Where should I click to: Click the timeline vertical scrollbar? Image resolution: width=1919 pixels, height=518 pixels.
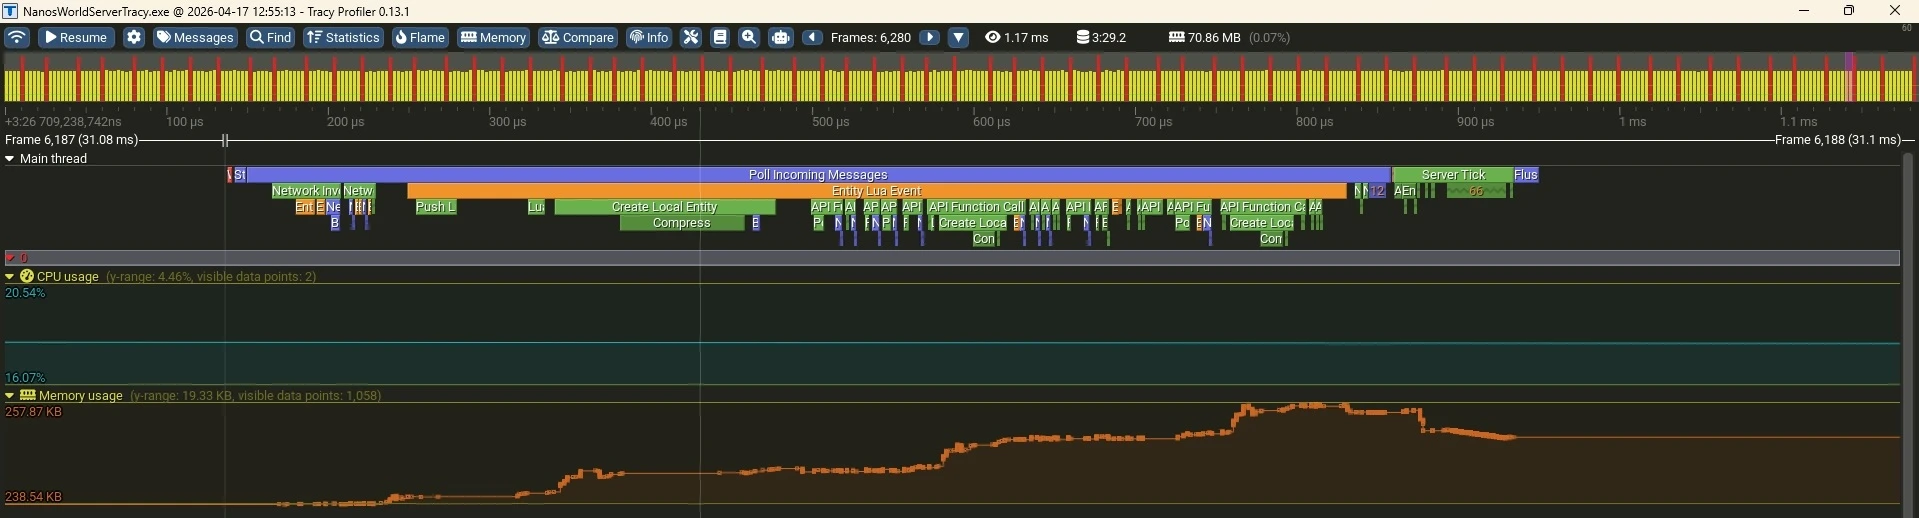coord(1909,335)
